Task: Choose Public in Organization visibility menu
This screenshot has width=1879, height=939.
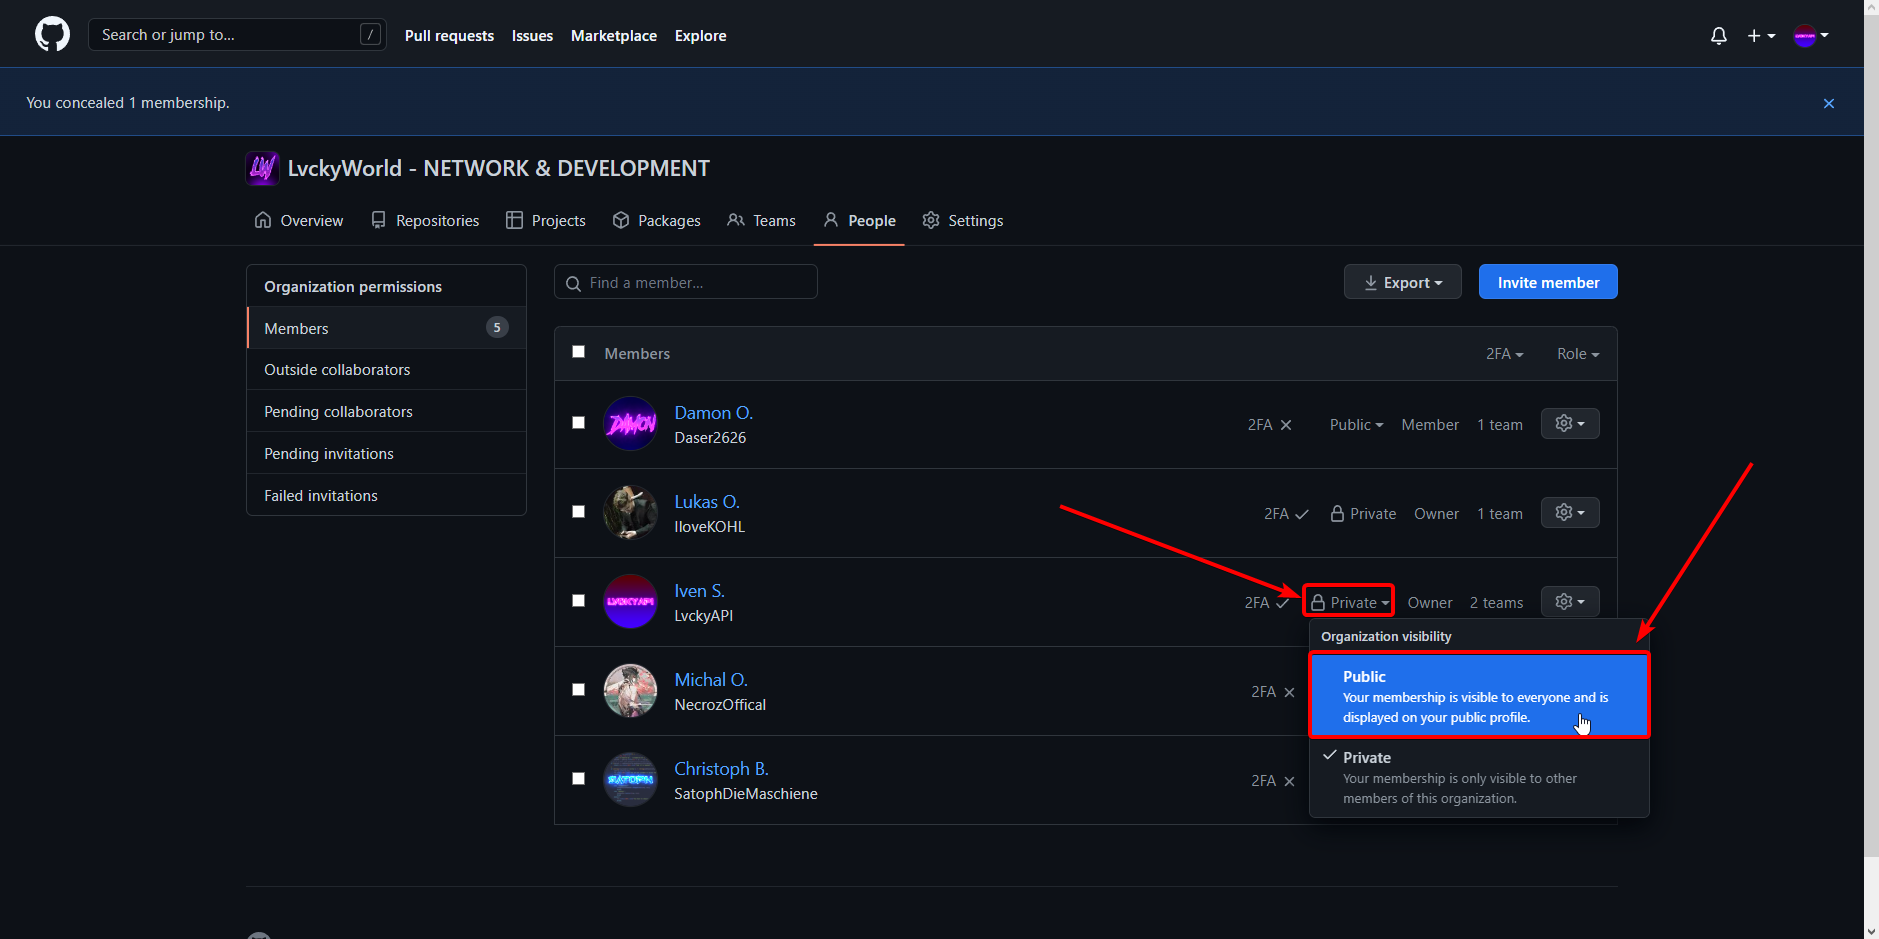Action: click(x=1478, y=696)
